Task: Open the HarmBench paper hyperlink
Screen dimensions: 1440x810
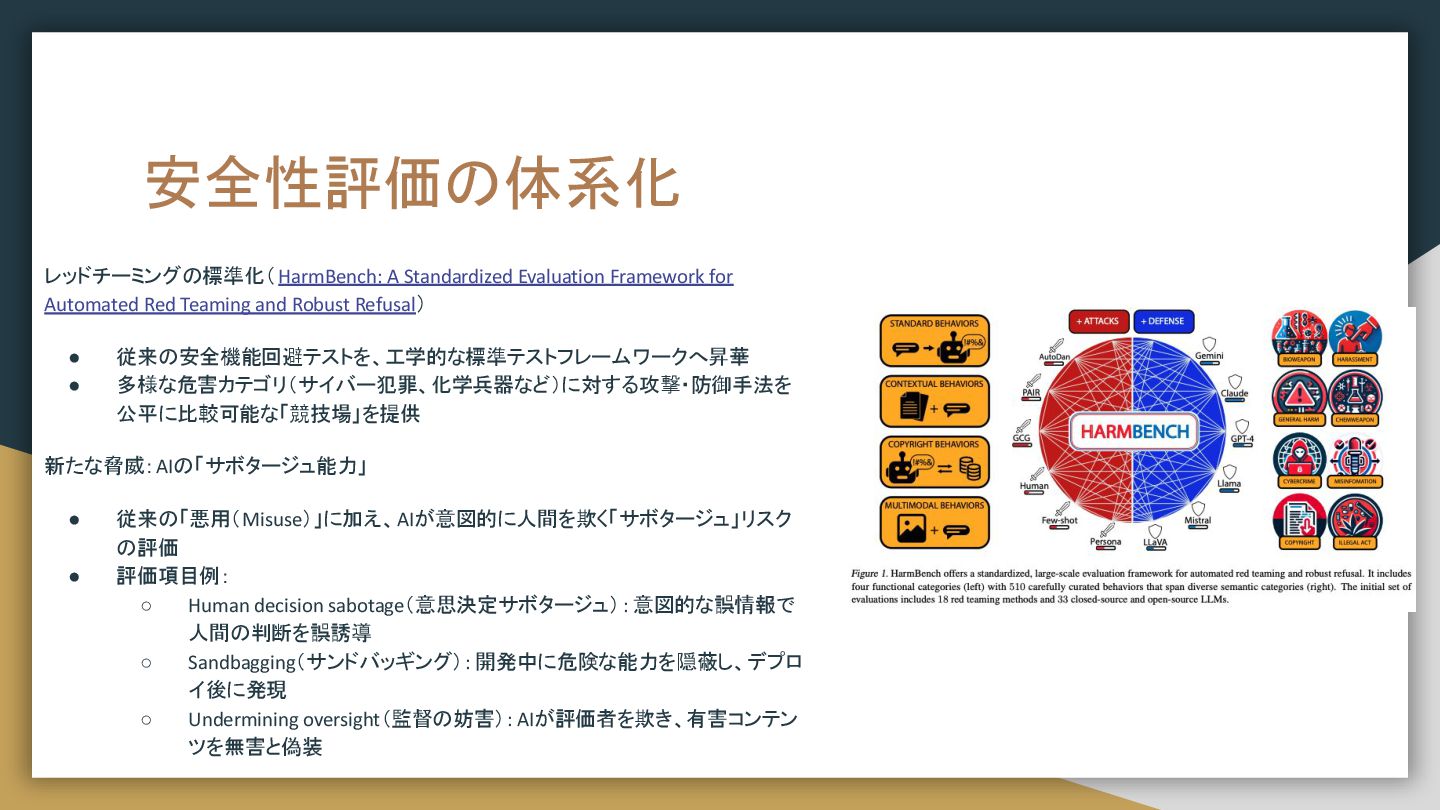Action: (x=388, y=290)
